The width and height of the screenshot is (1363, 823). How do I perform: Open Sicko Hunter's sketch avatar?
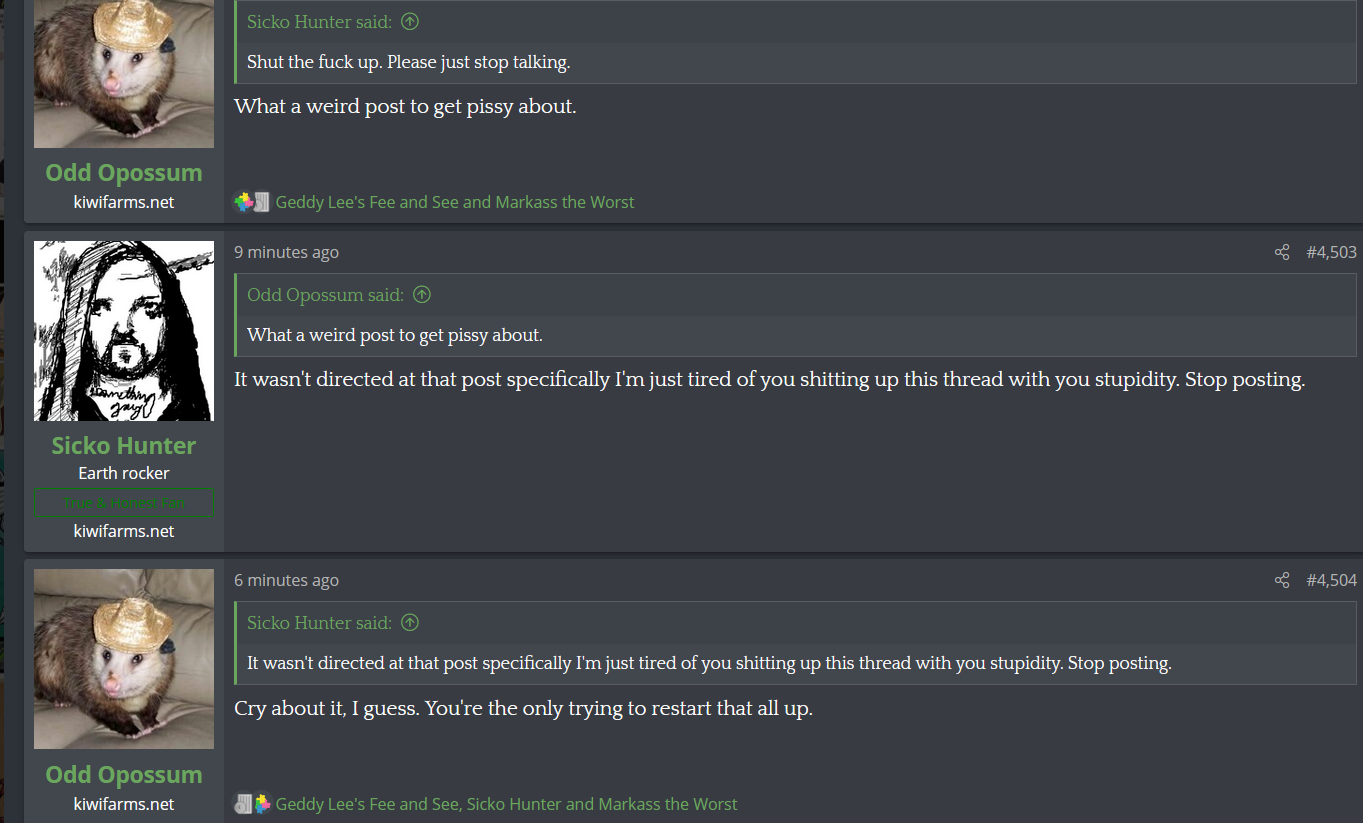pyautogui.click(x=124, y=331)
